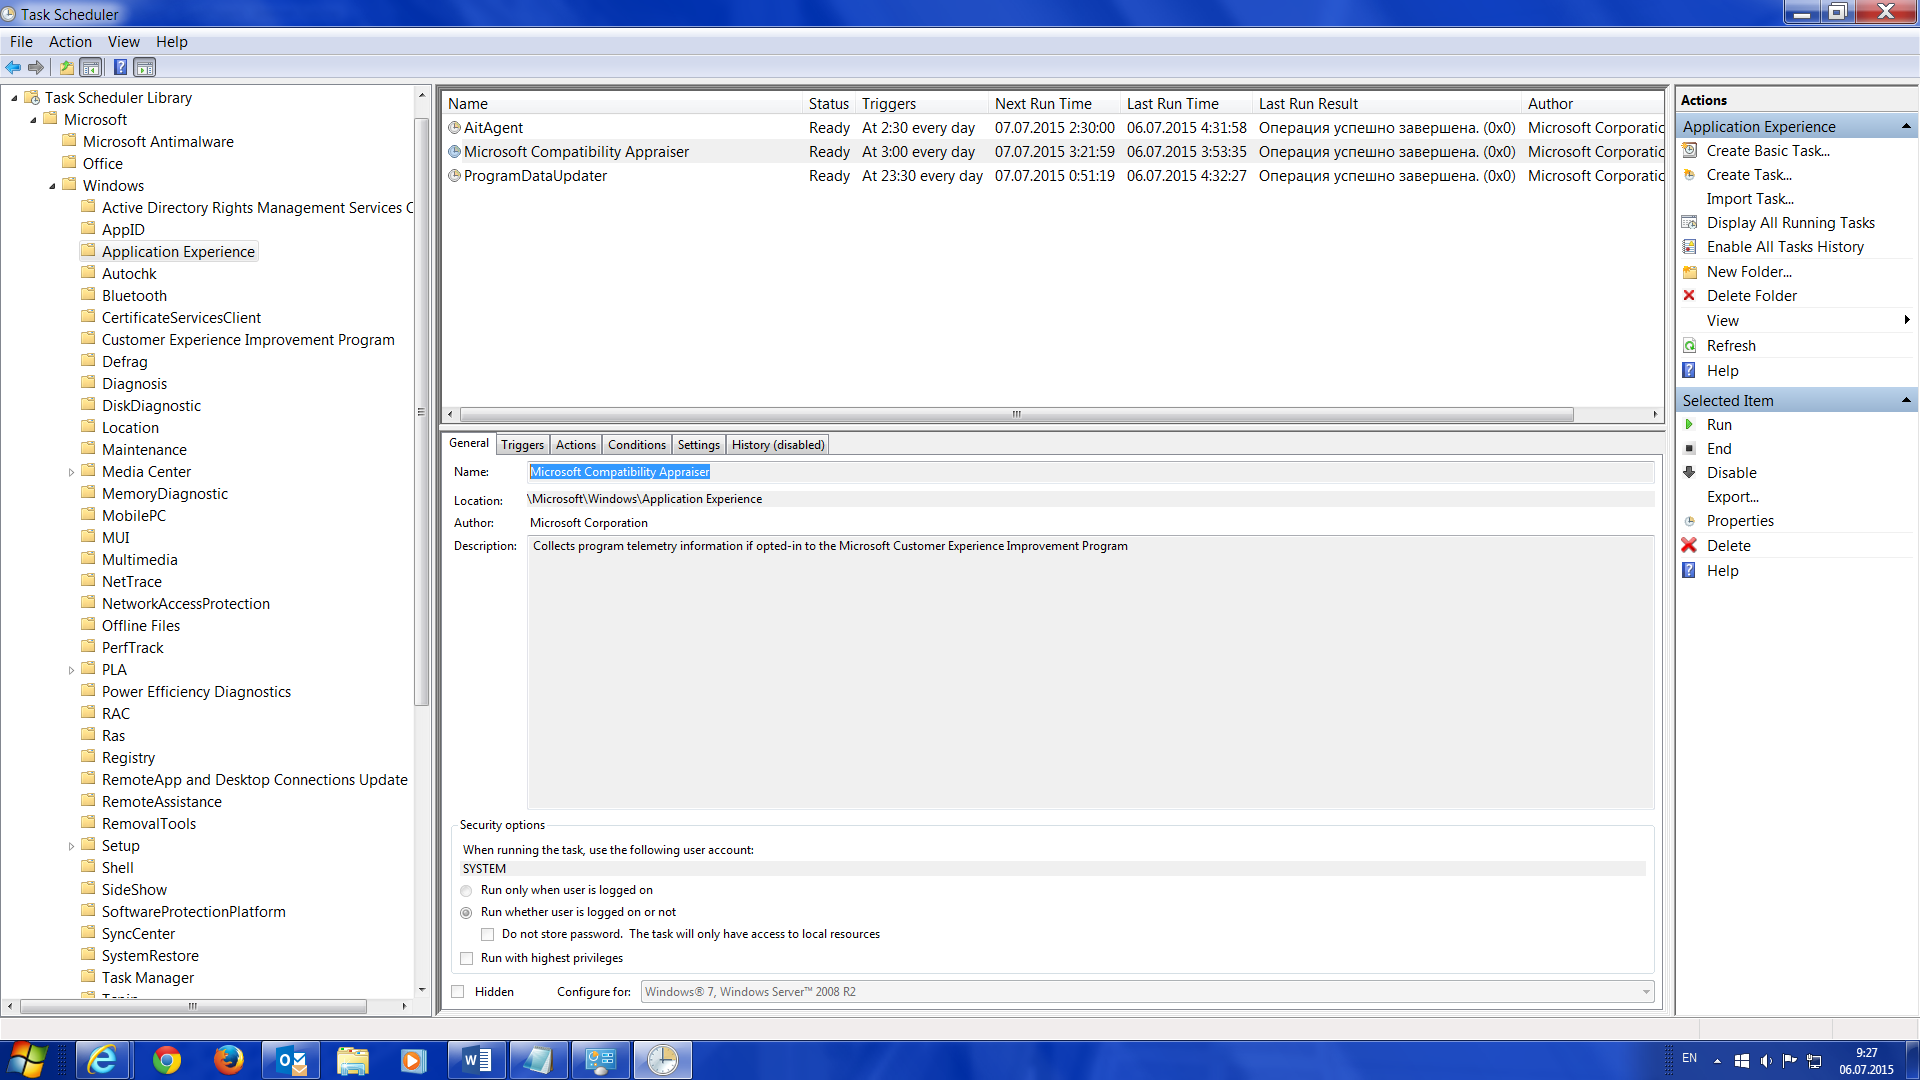Open Outlook from the taskbar
The height and width of the screenshot is (1080, 1920).
pos(291,1060)
